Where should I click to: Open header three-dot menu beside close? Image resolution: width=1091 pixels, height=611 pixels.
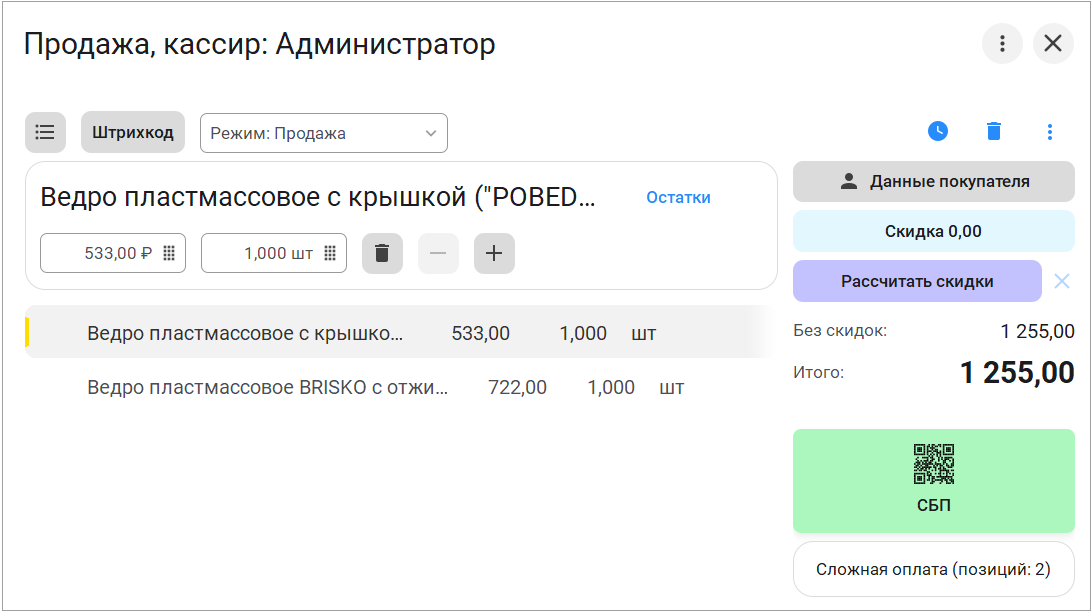(1002, 44)
